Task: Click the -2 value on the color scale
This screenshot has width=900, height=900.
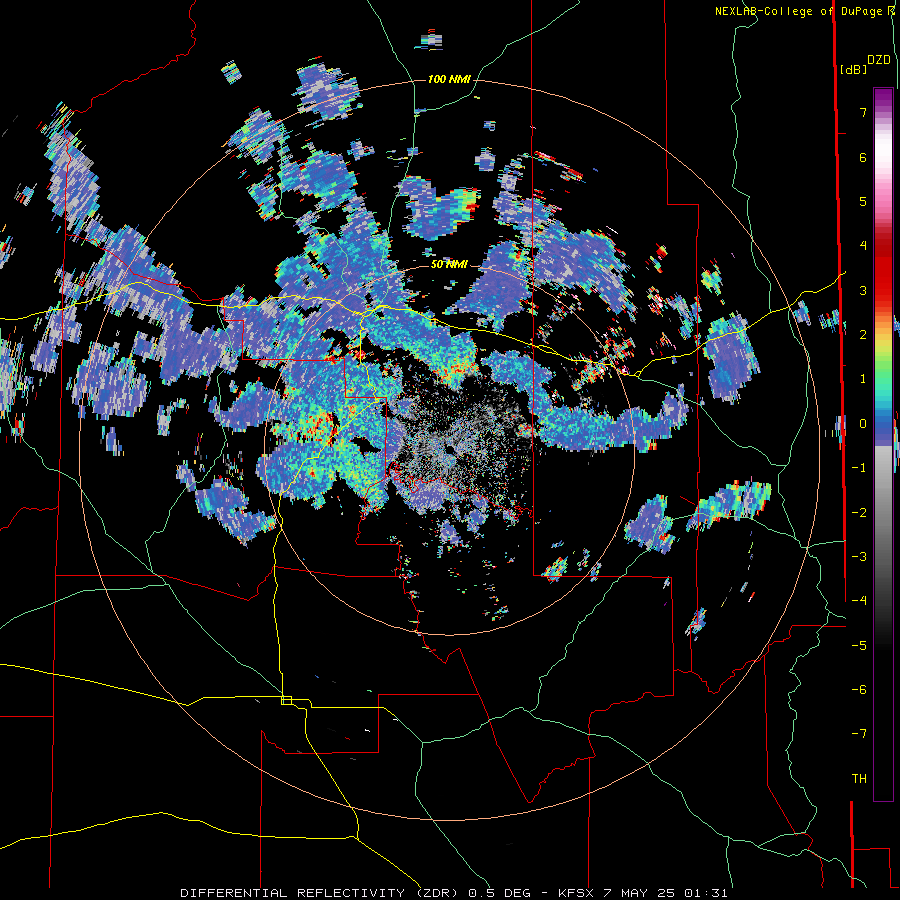Action: tap(859, 513)
